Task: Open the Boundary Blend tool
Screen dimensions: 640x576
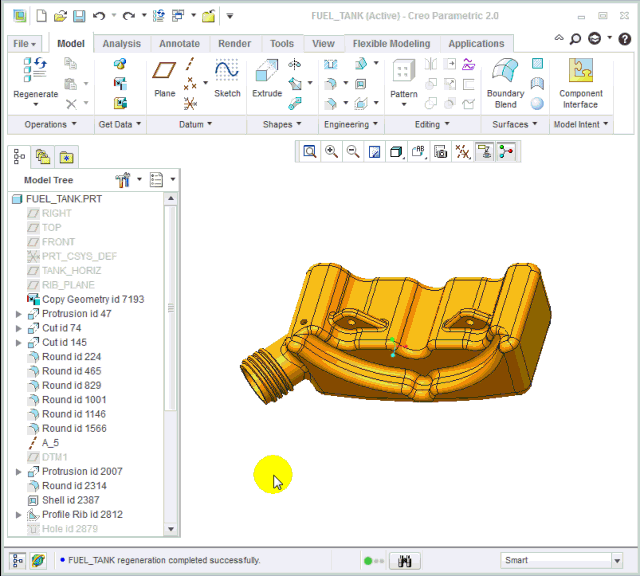Action: (x=505, y=70)
